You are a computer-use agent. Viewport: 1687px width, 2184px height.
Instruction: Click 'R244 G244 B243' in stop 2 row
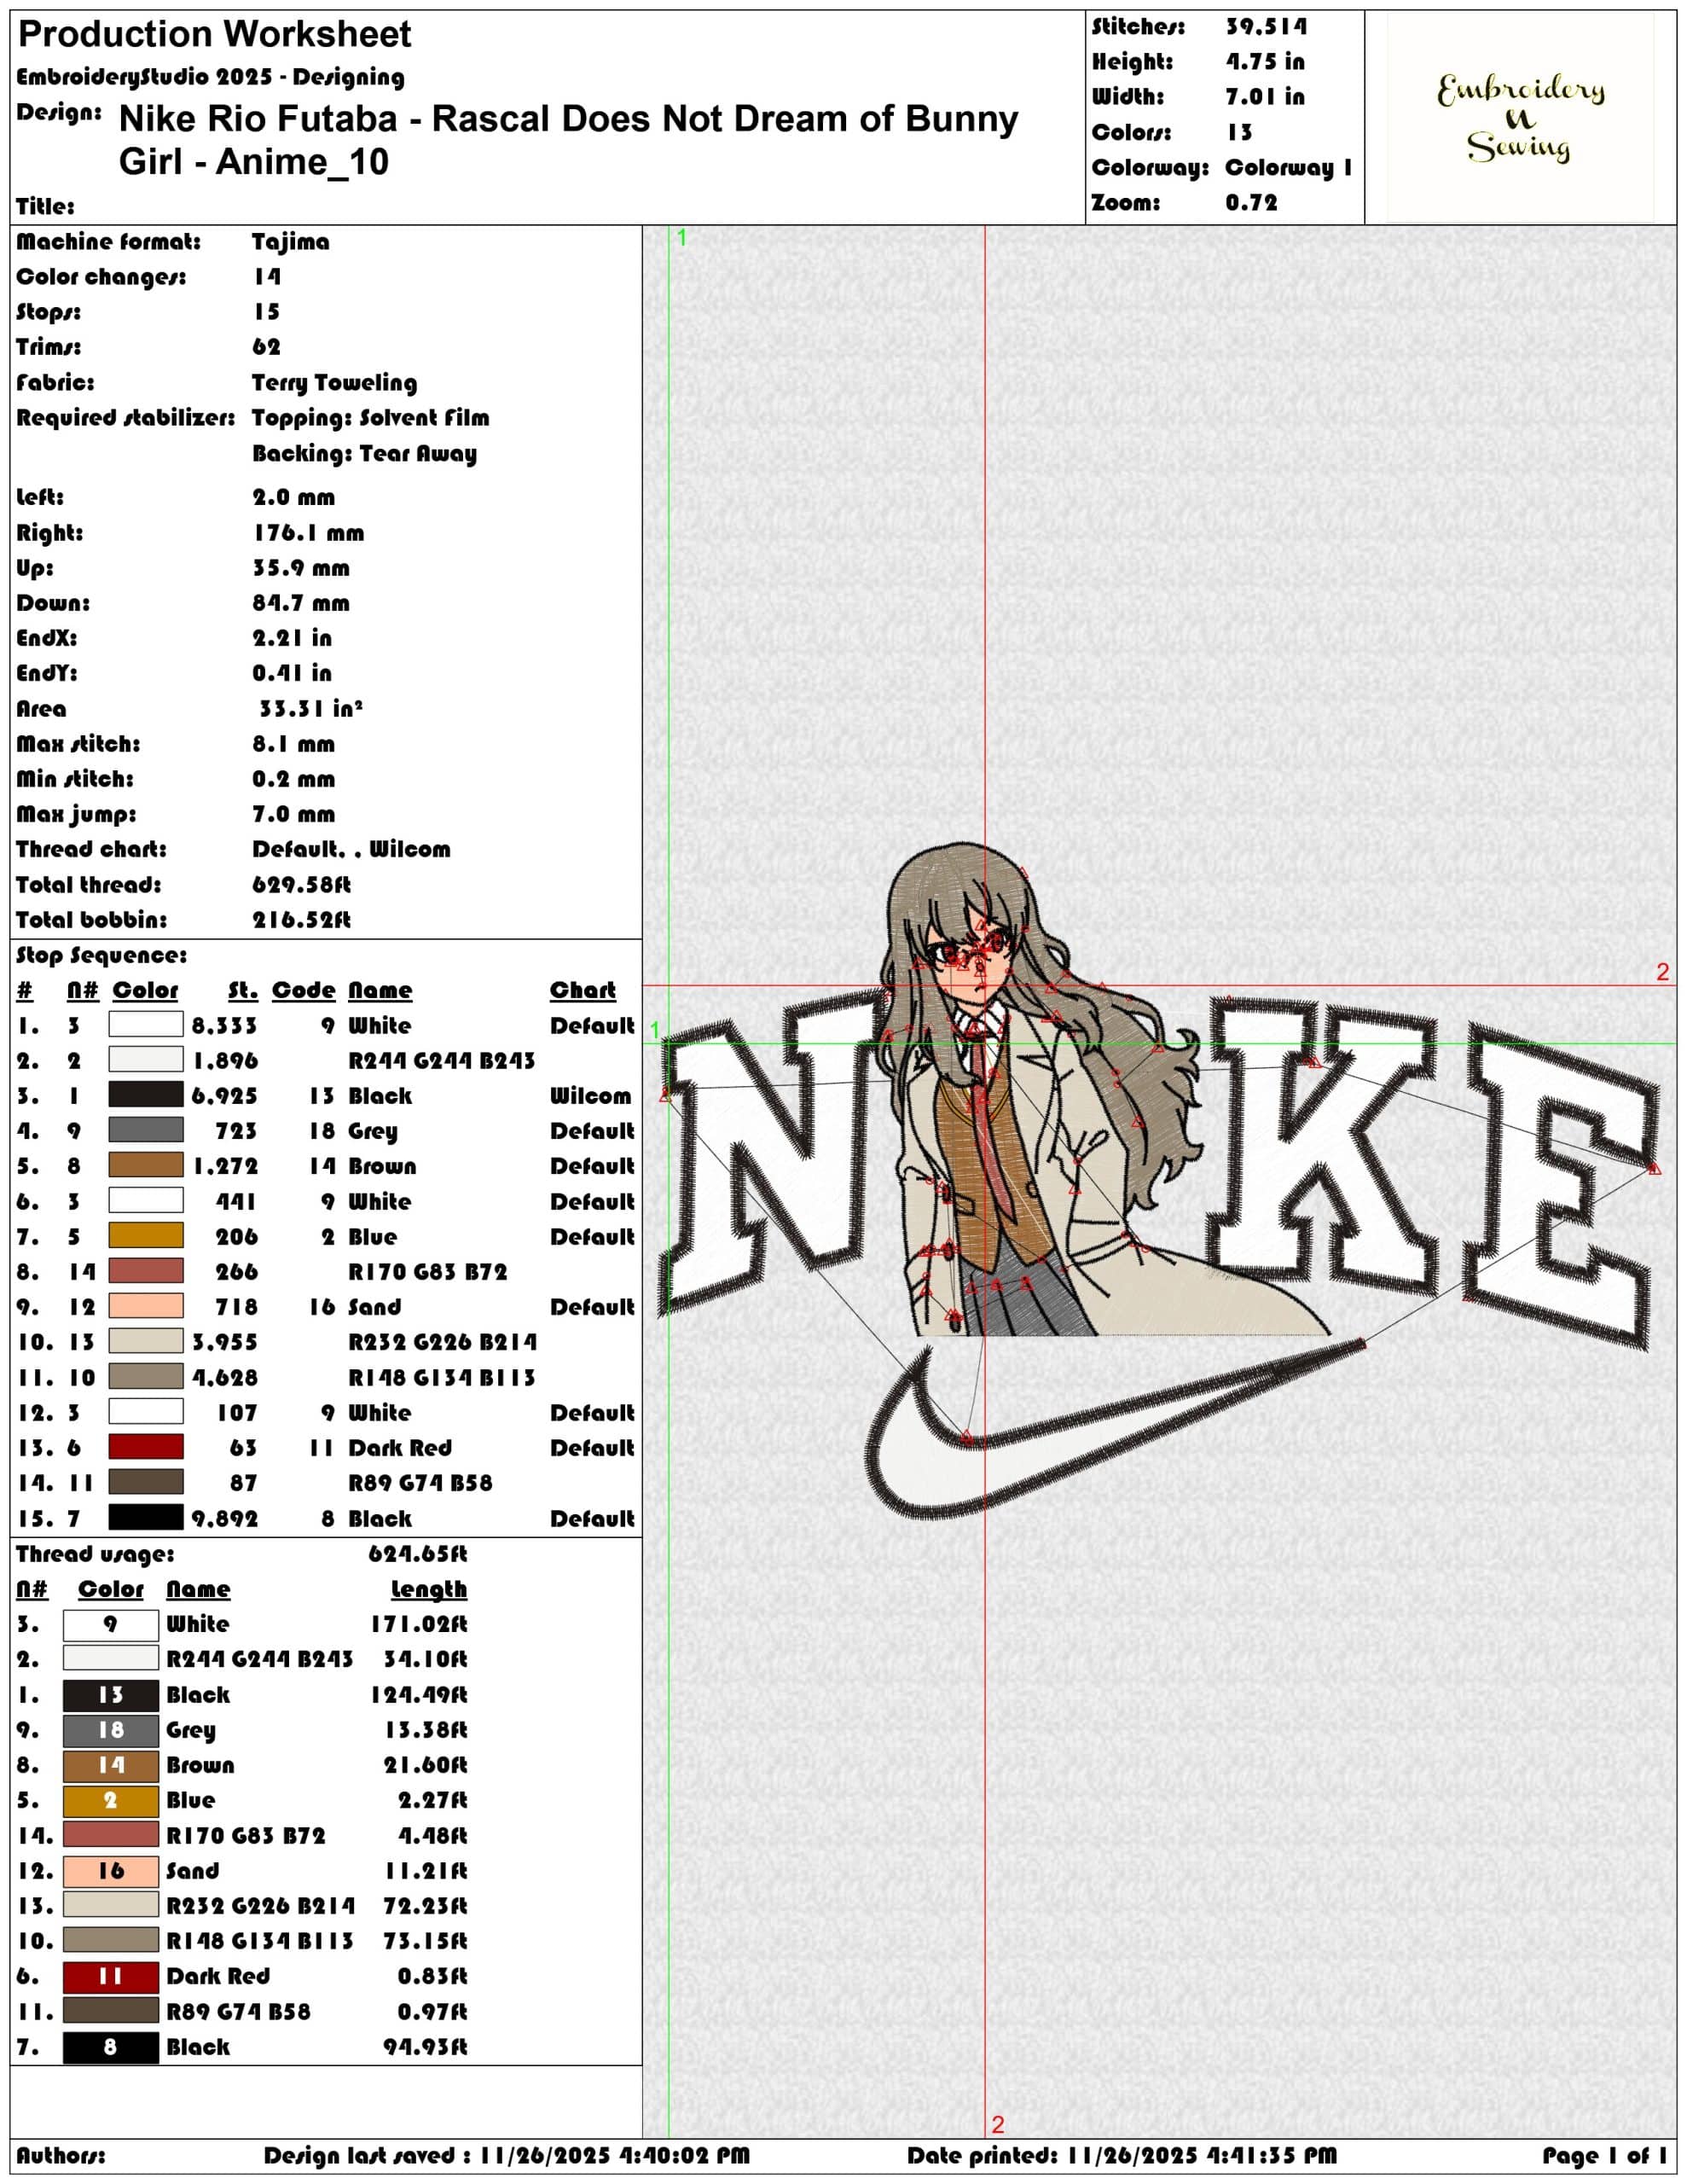click(x=441, y=1060)
